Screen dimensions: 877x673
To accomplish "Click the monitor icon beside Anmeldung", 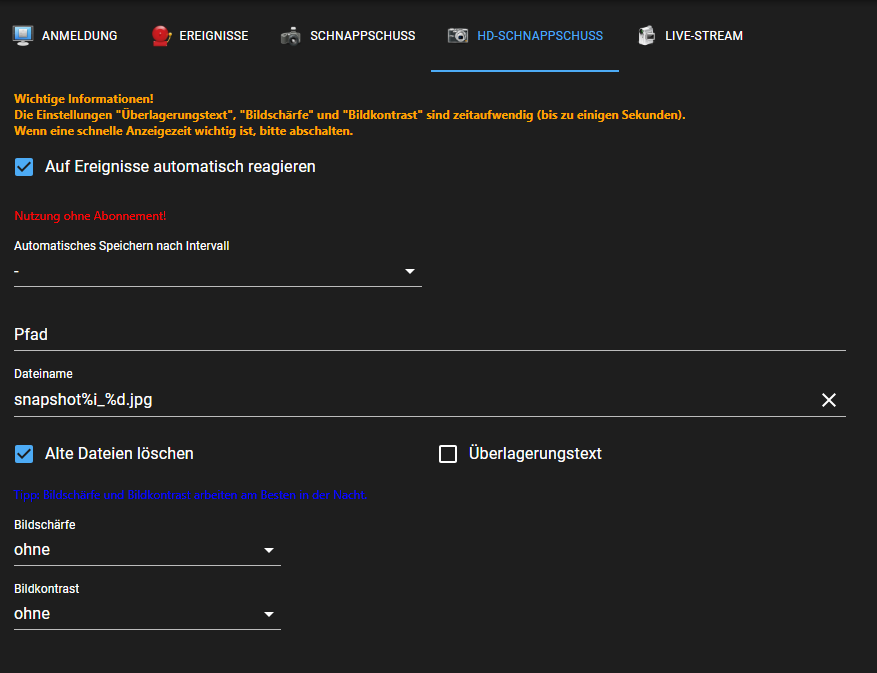I will 23,35.
